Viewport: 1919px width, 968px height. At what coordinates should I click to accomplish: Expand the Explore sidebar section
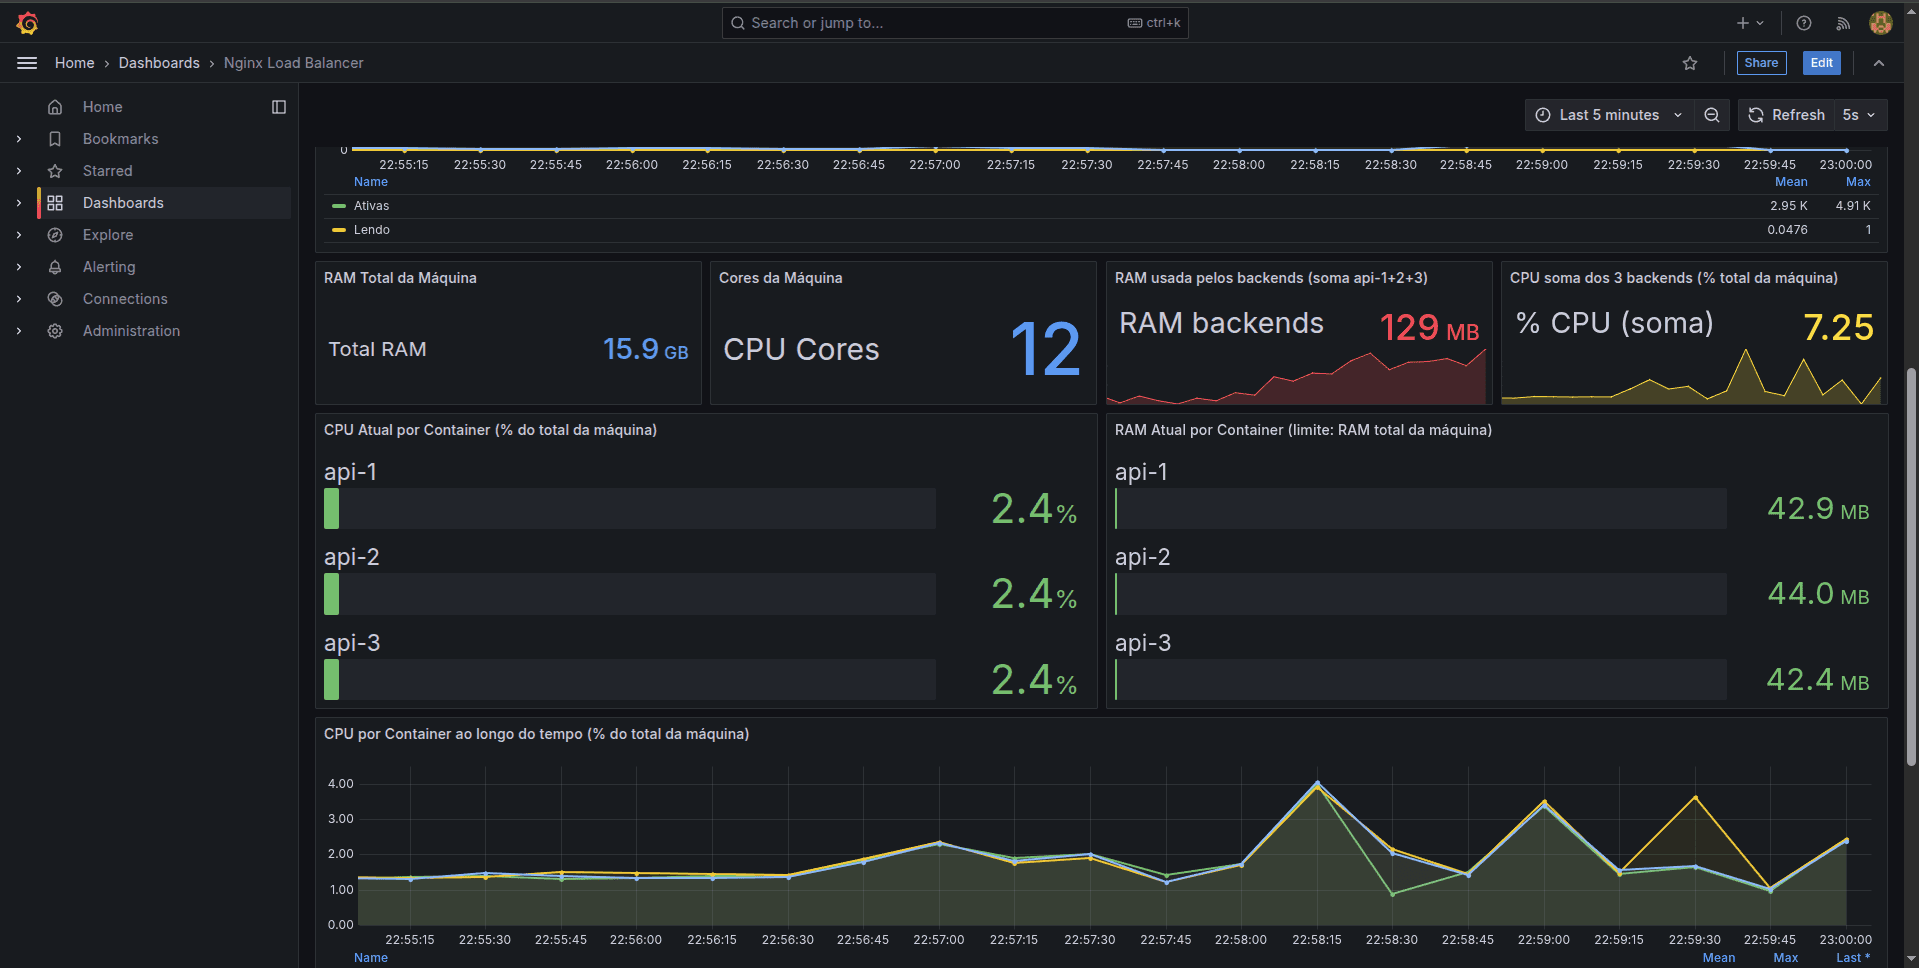click(x=19, y=235)
